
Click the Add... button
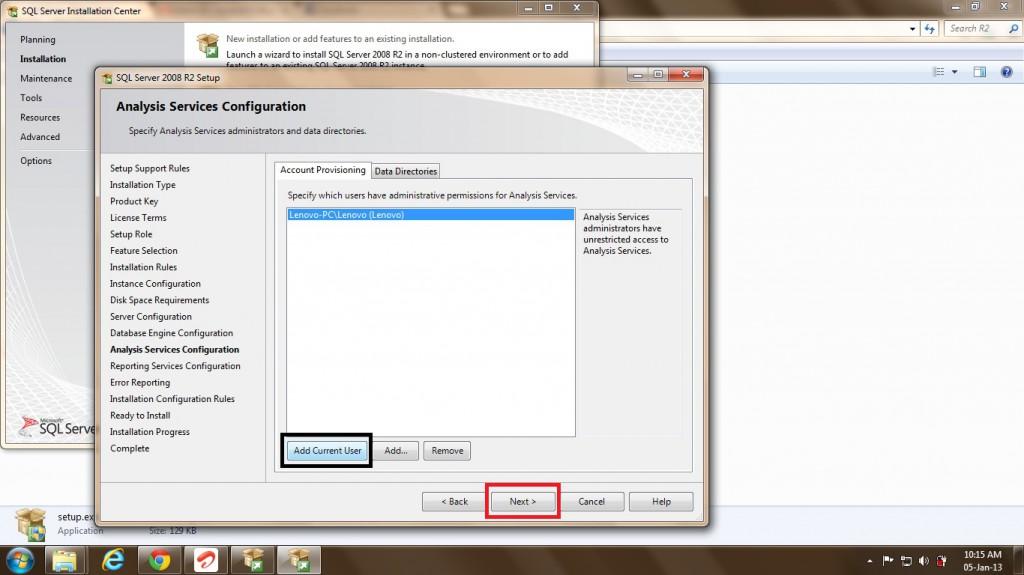(x=396, y=450)
